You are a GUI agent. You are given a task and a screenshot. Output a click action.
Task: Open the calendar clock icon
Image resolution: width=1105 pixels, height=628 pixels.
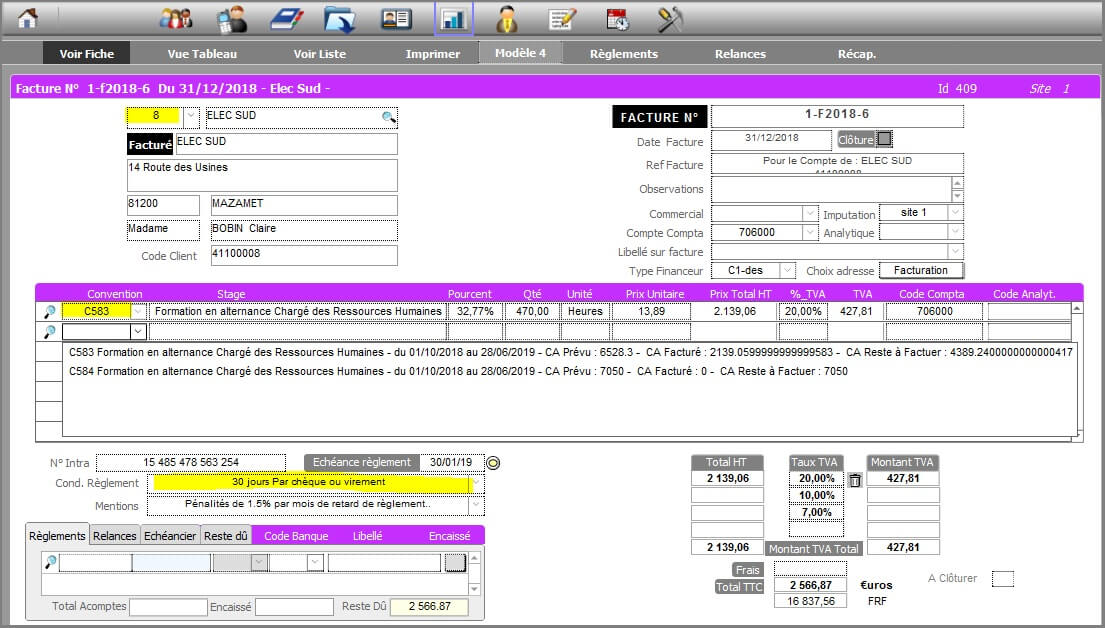[618, 18]
